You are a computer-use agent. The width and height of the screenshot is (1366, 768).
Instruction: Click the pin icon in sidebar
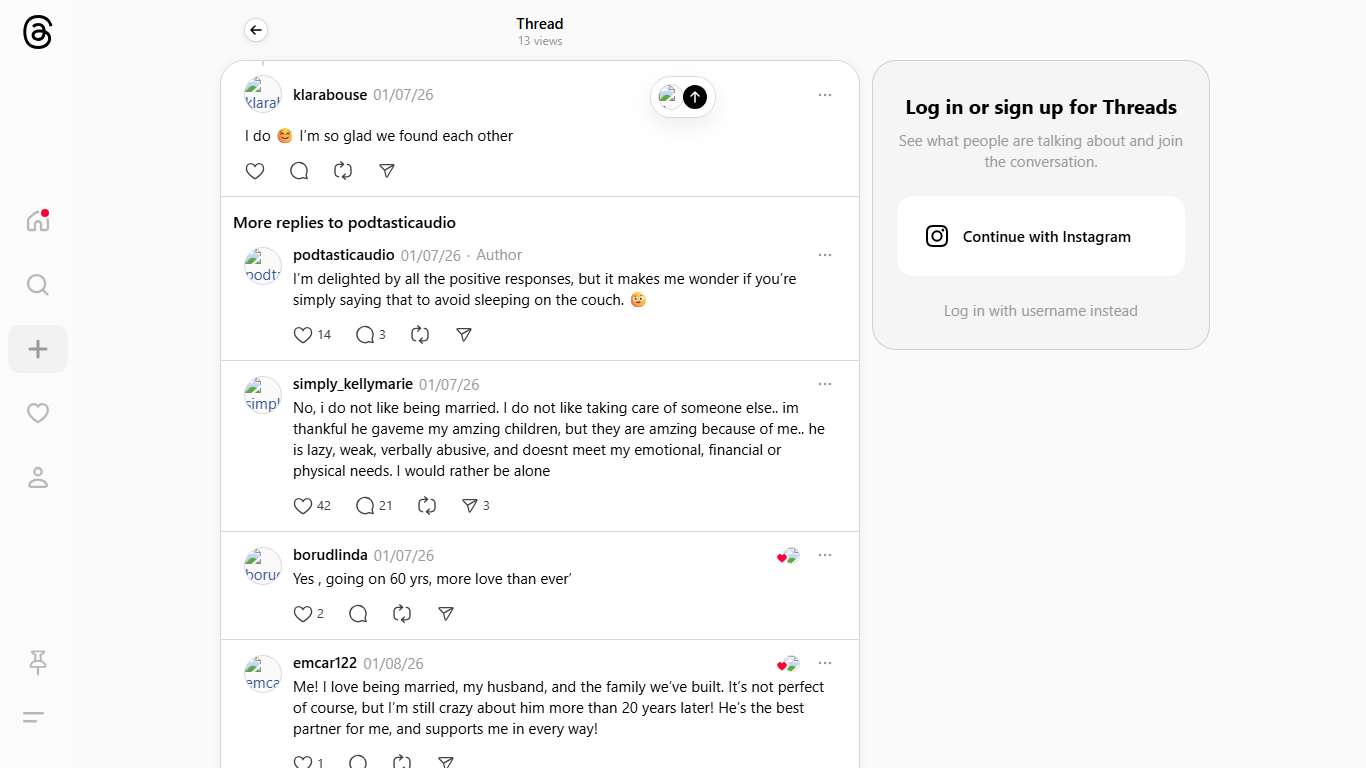(x=38, y=662)
